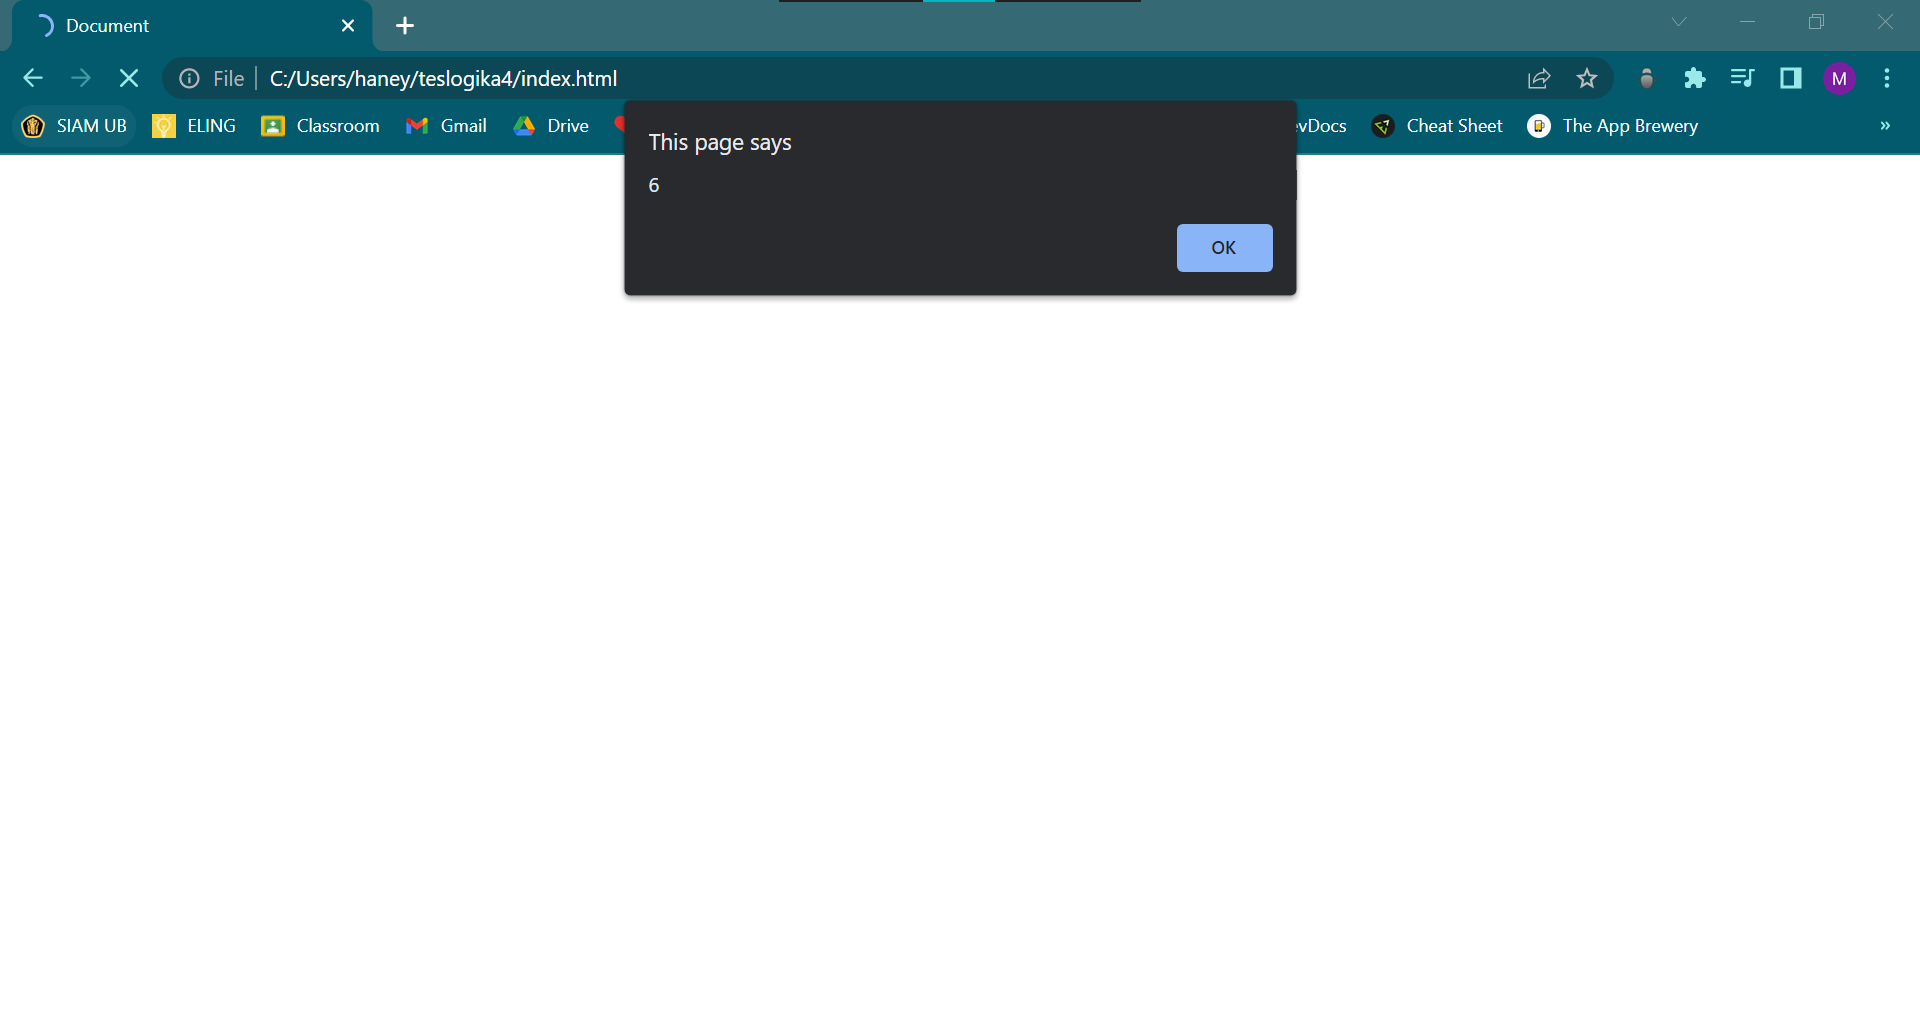The width and height of the screenshot is (1920, 1020).
Task: Open the Cheat Sheet bookmark
Action: pos(1437,126)
